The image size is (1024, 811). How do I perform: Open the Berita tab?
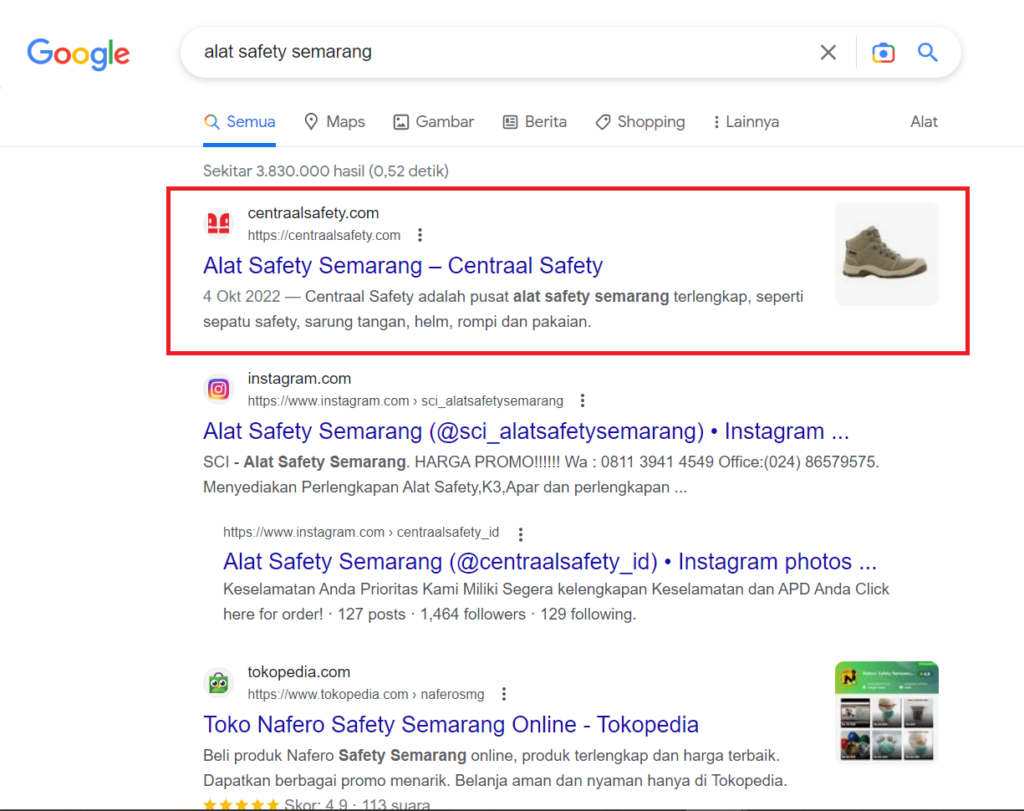[534, 122]
